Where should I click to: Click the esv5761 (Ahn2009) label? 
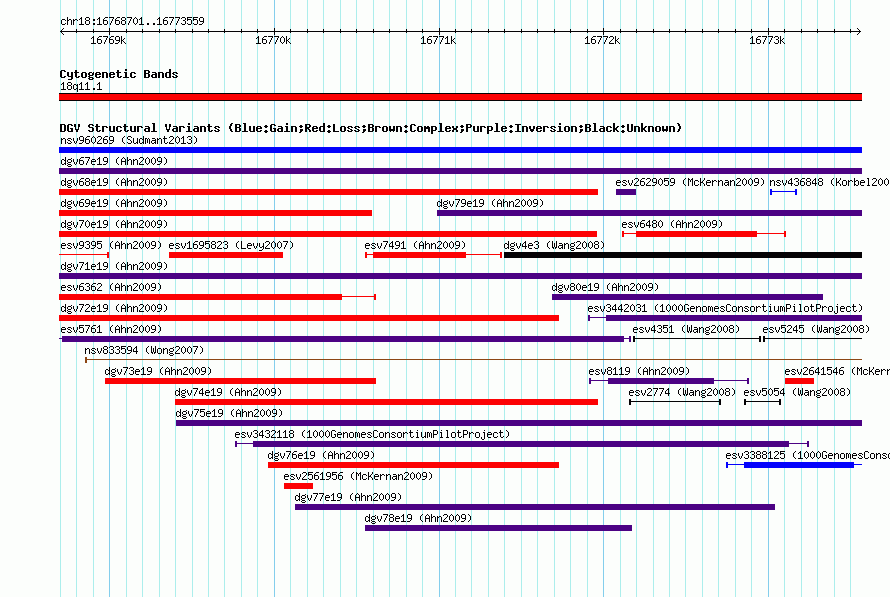click(111, 329)
